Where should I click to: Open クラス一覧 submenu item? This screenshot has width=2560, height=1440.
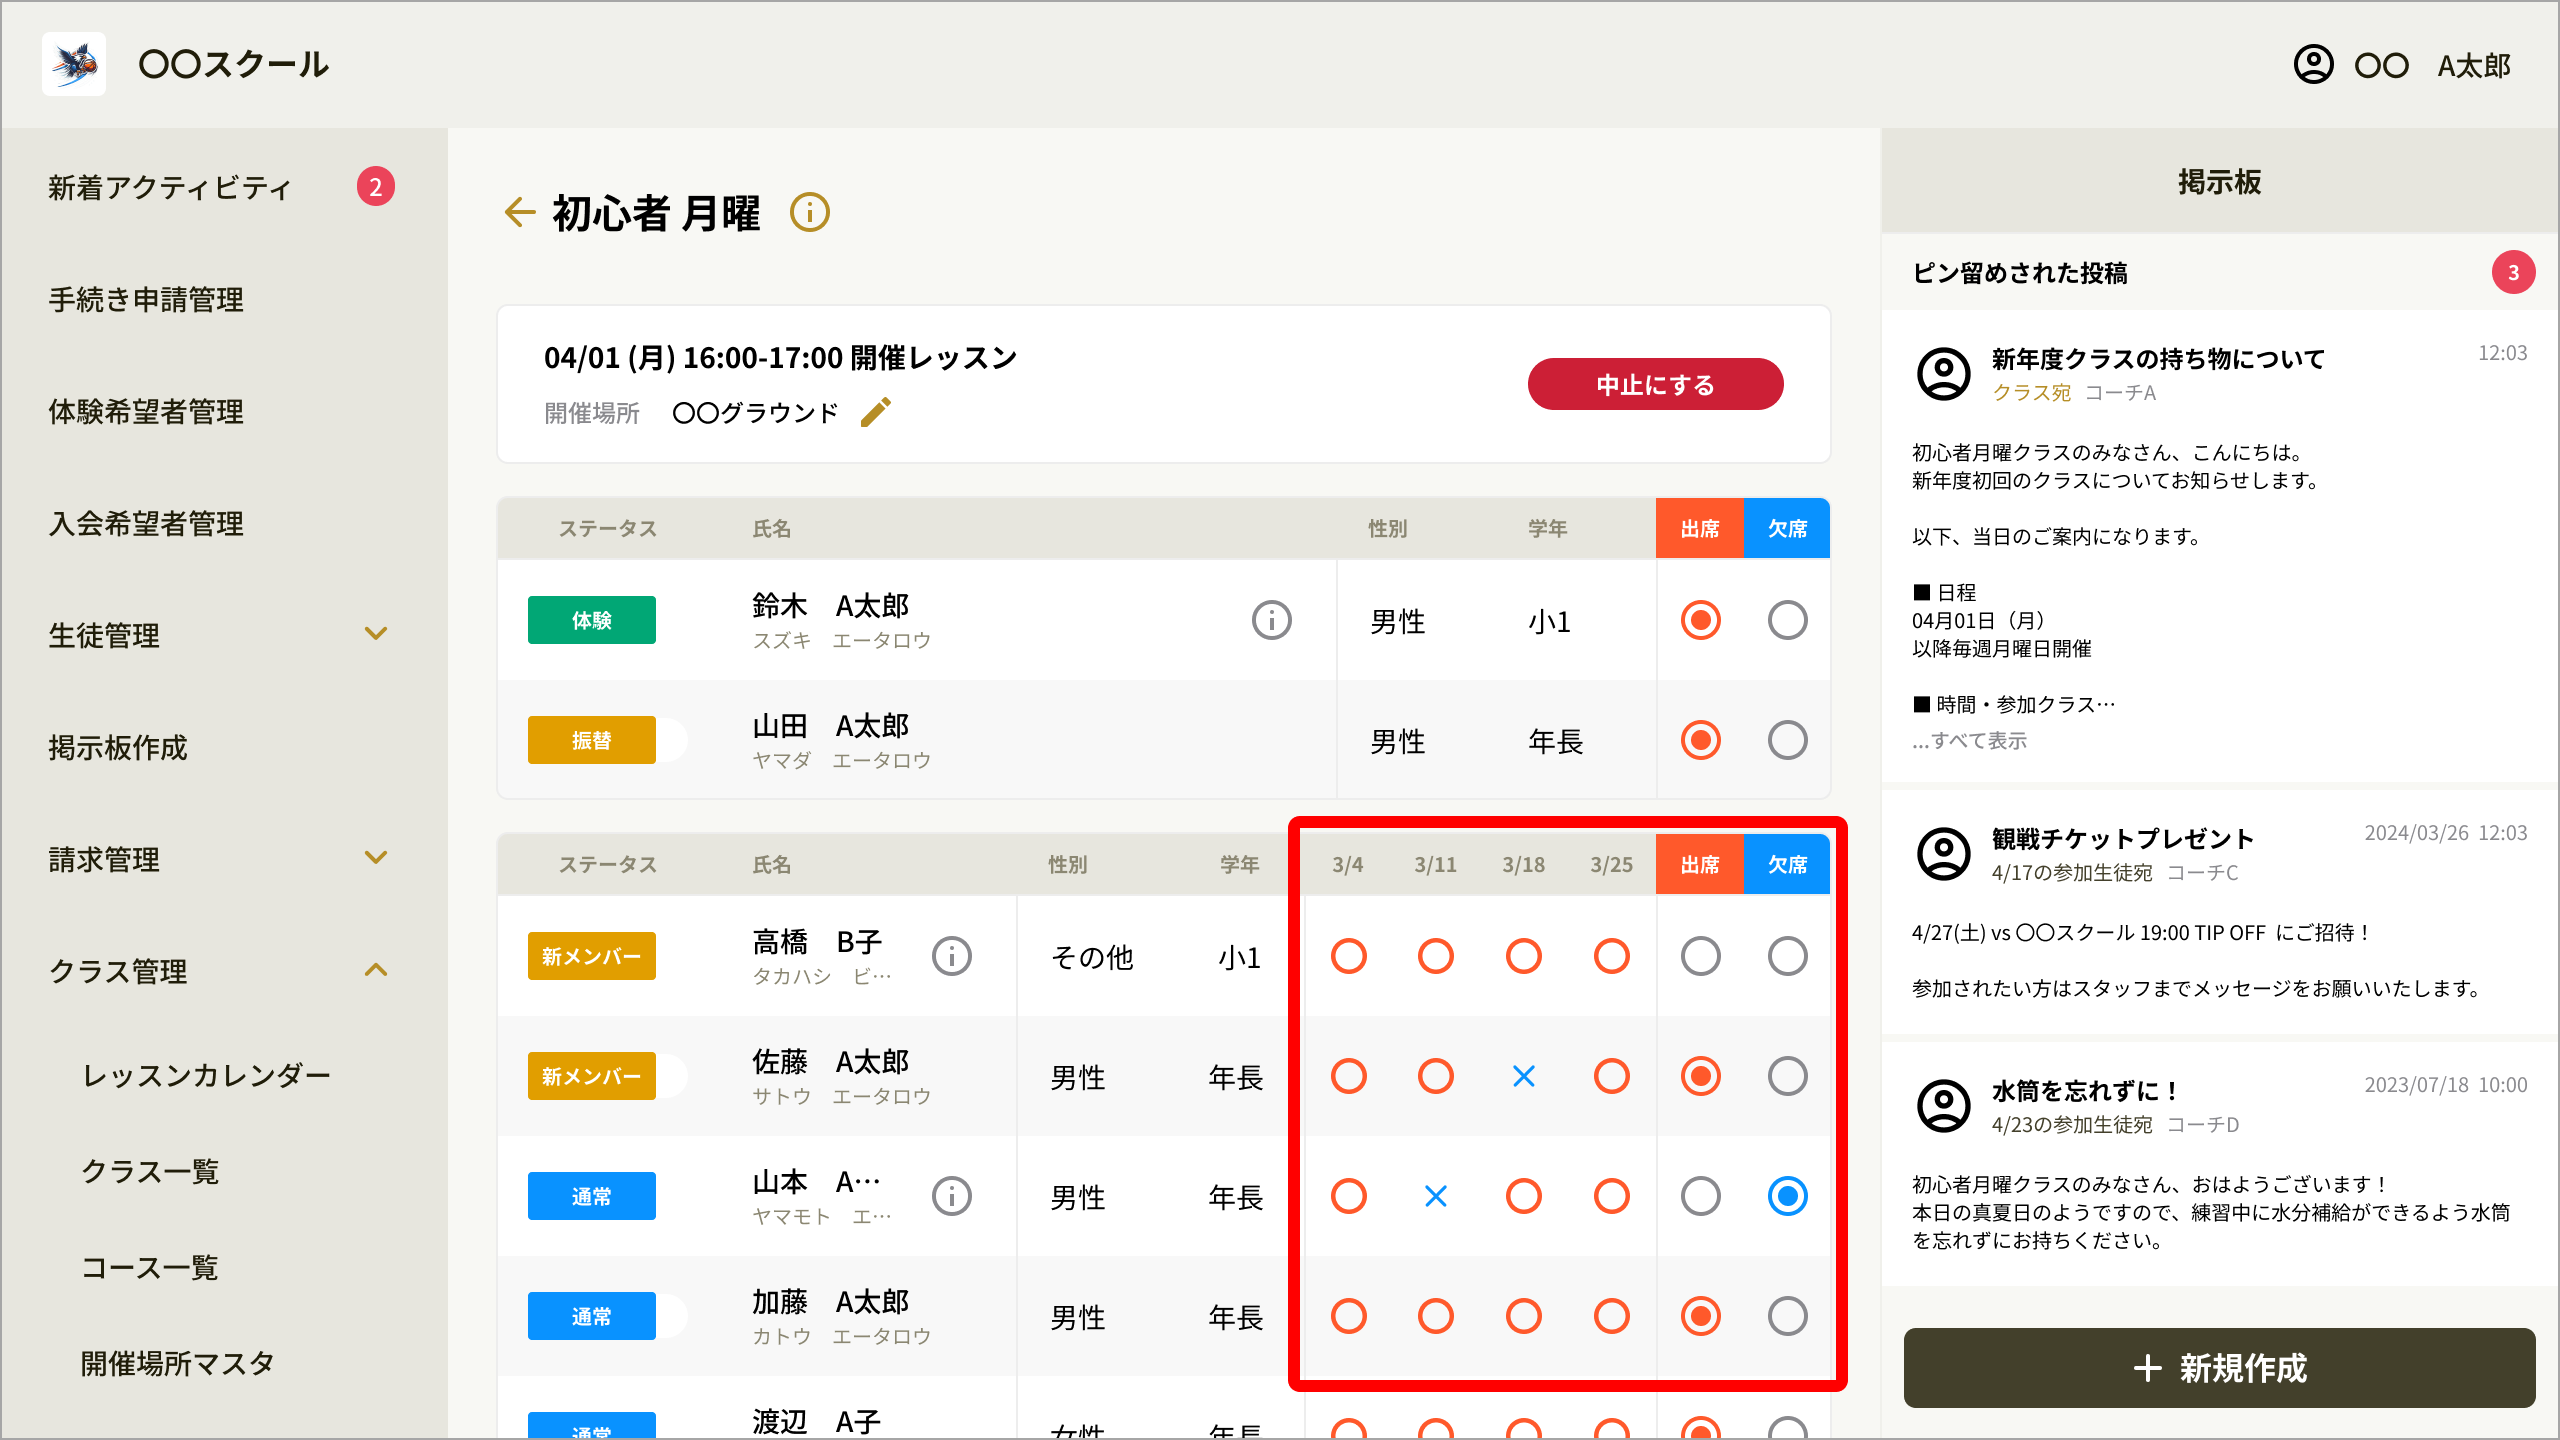150,1172
